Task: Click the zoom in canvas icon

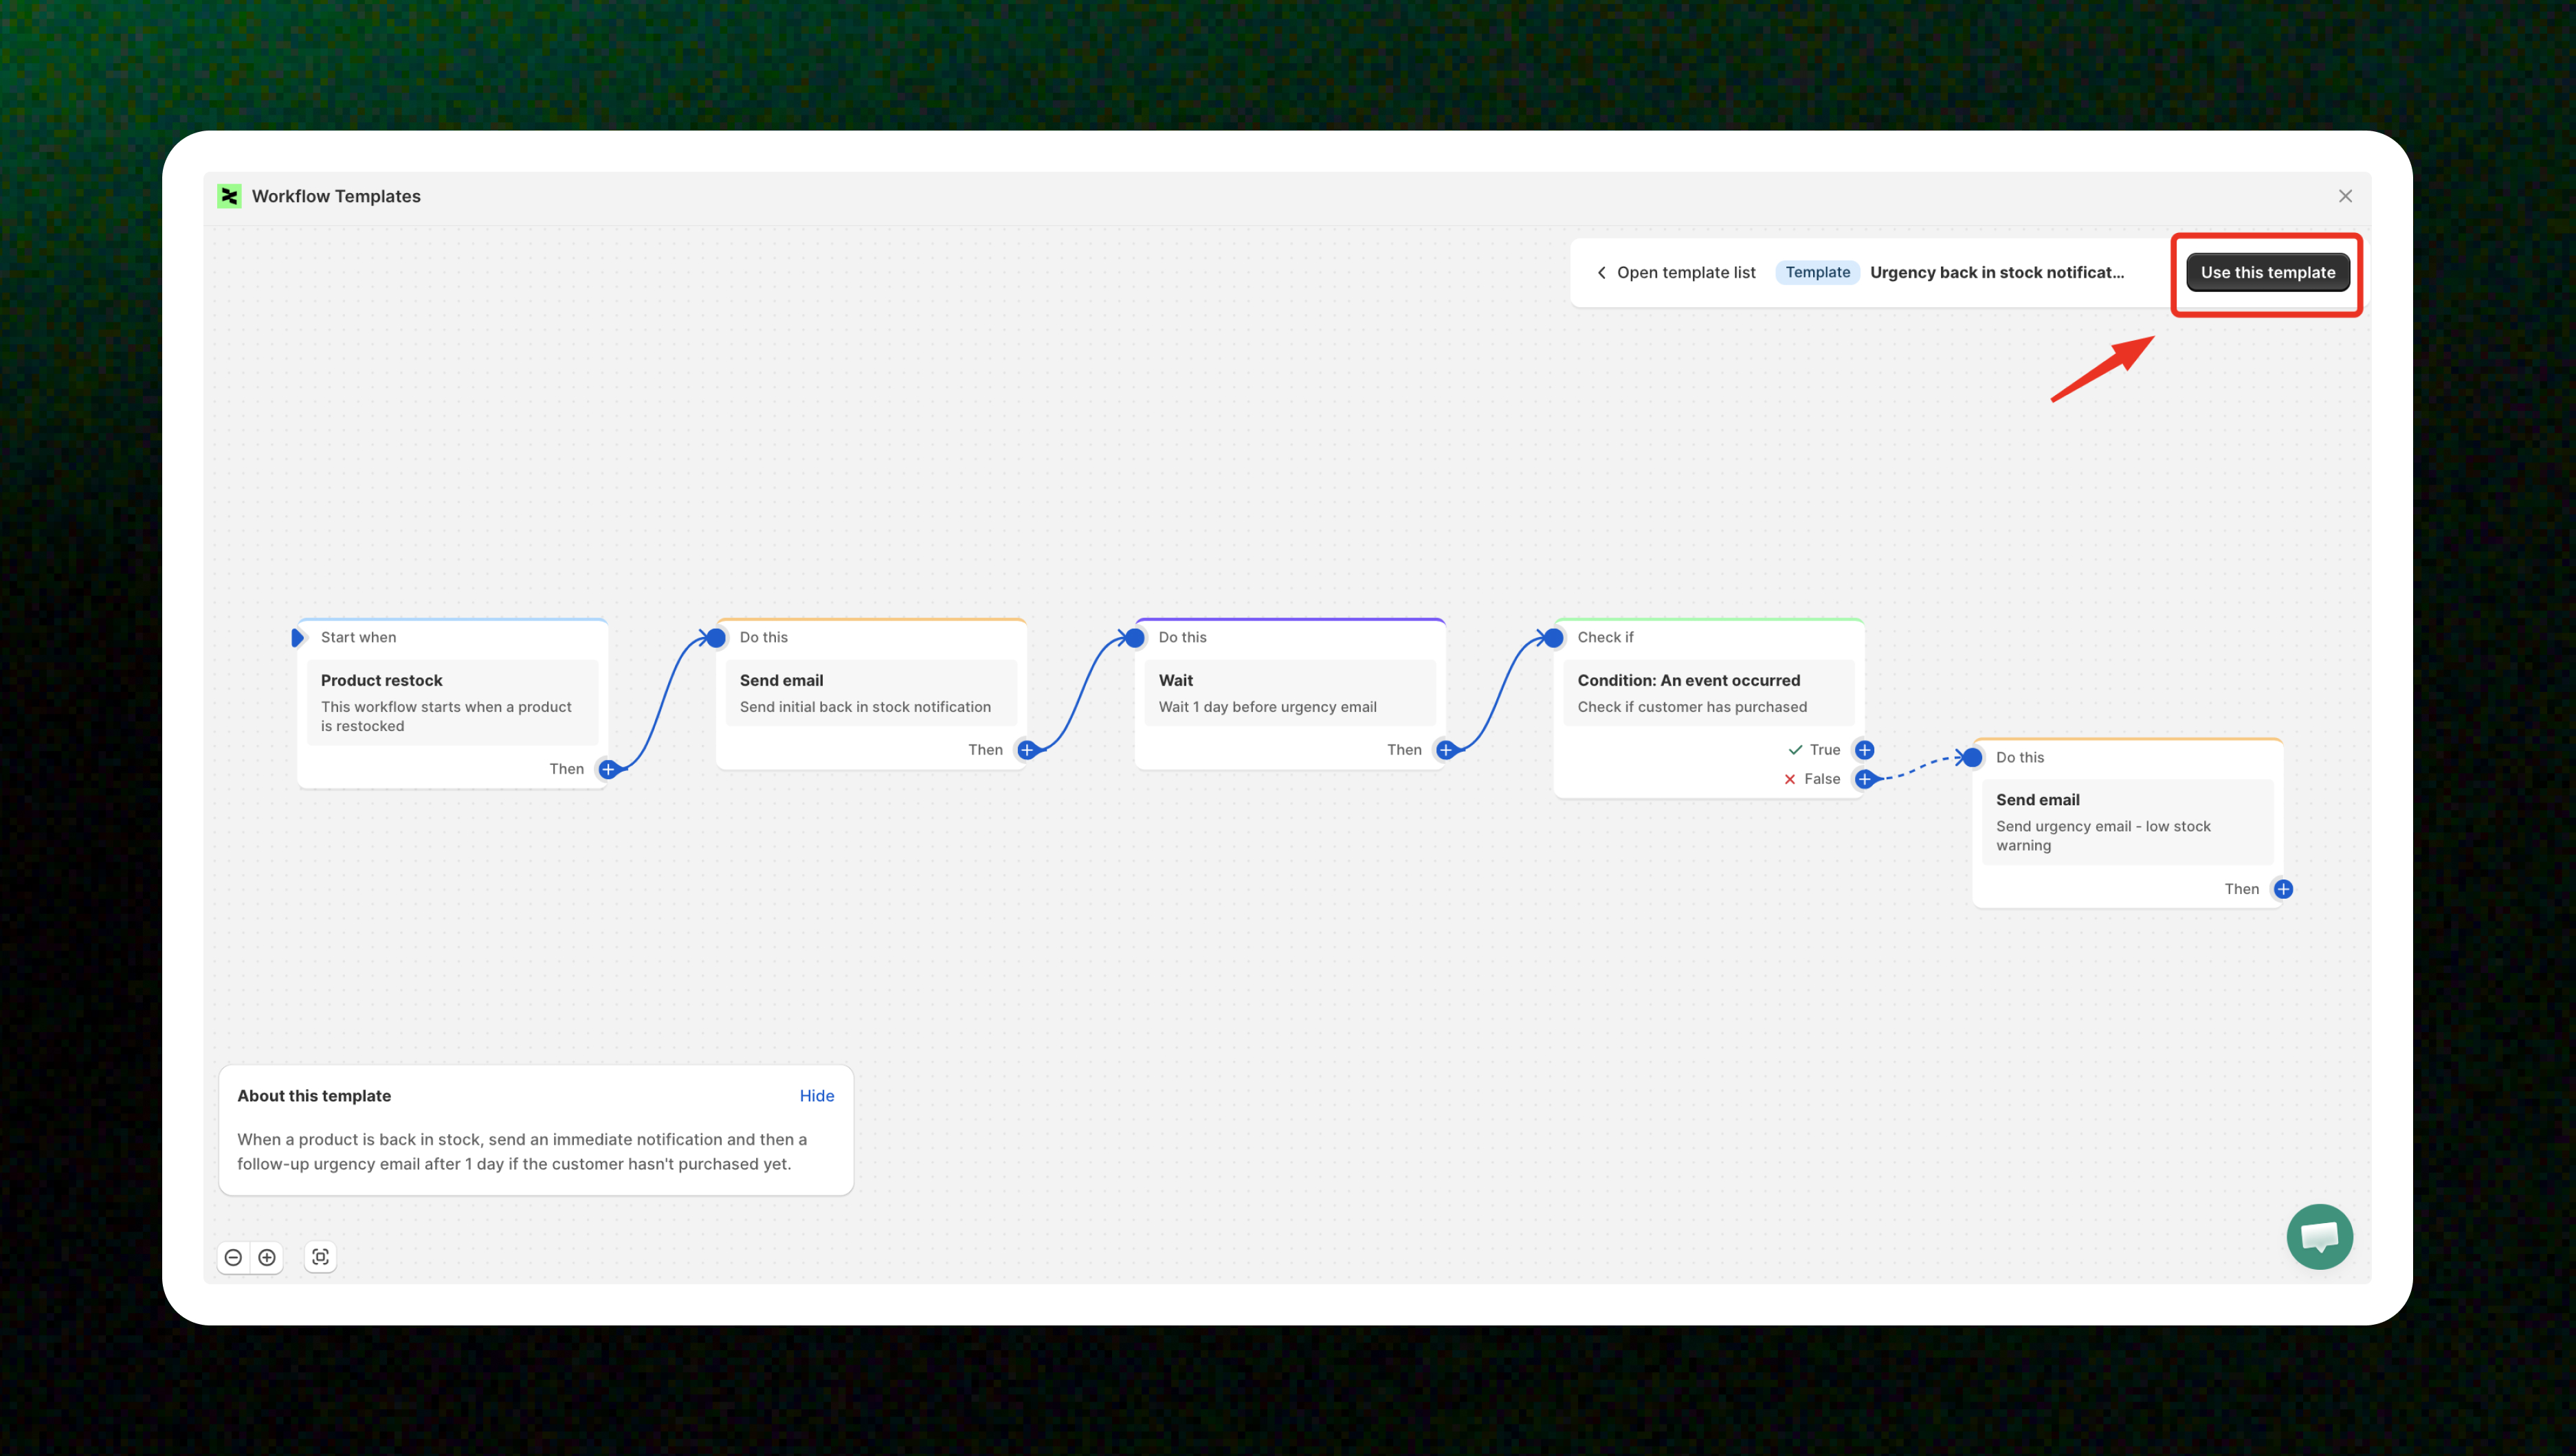Action: click(x=267, y=1257)
